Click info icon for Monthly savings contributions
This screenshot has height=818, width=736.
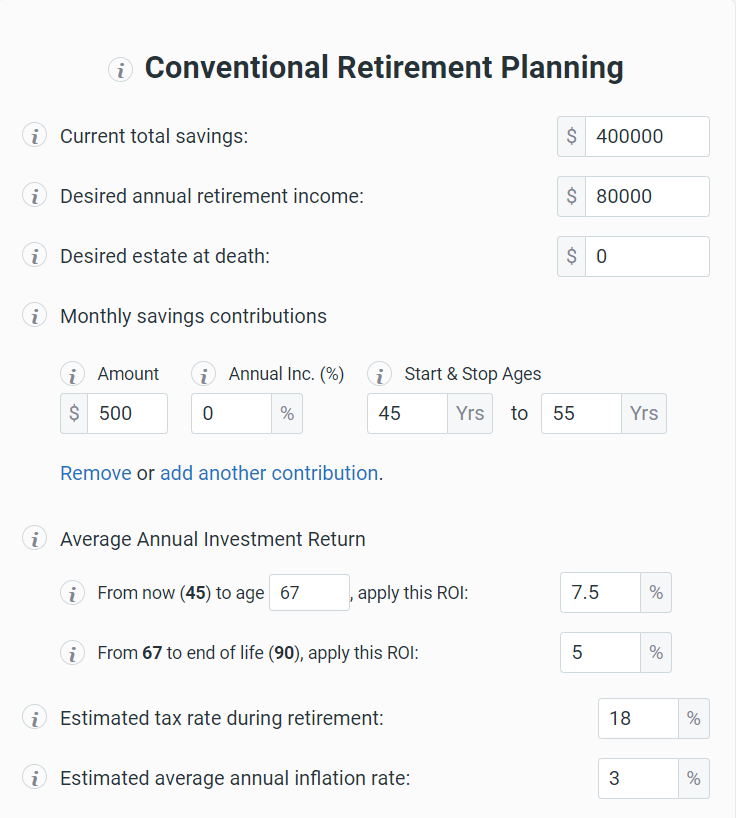point(34,316)
